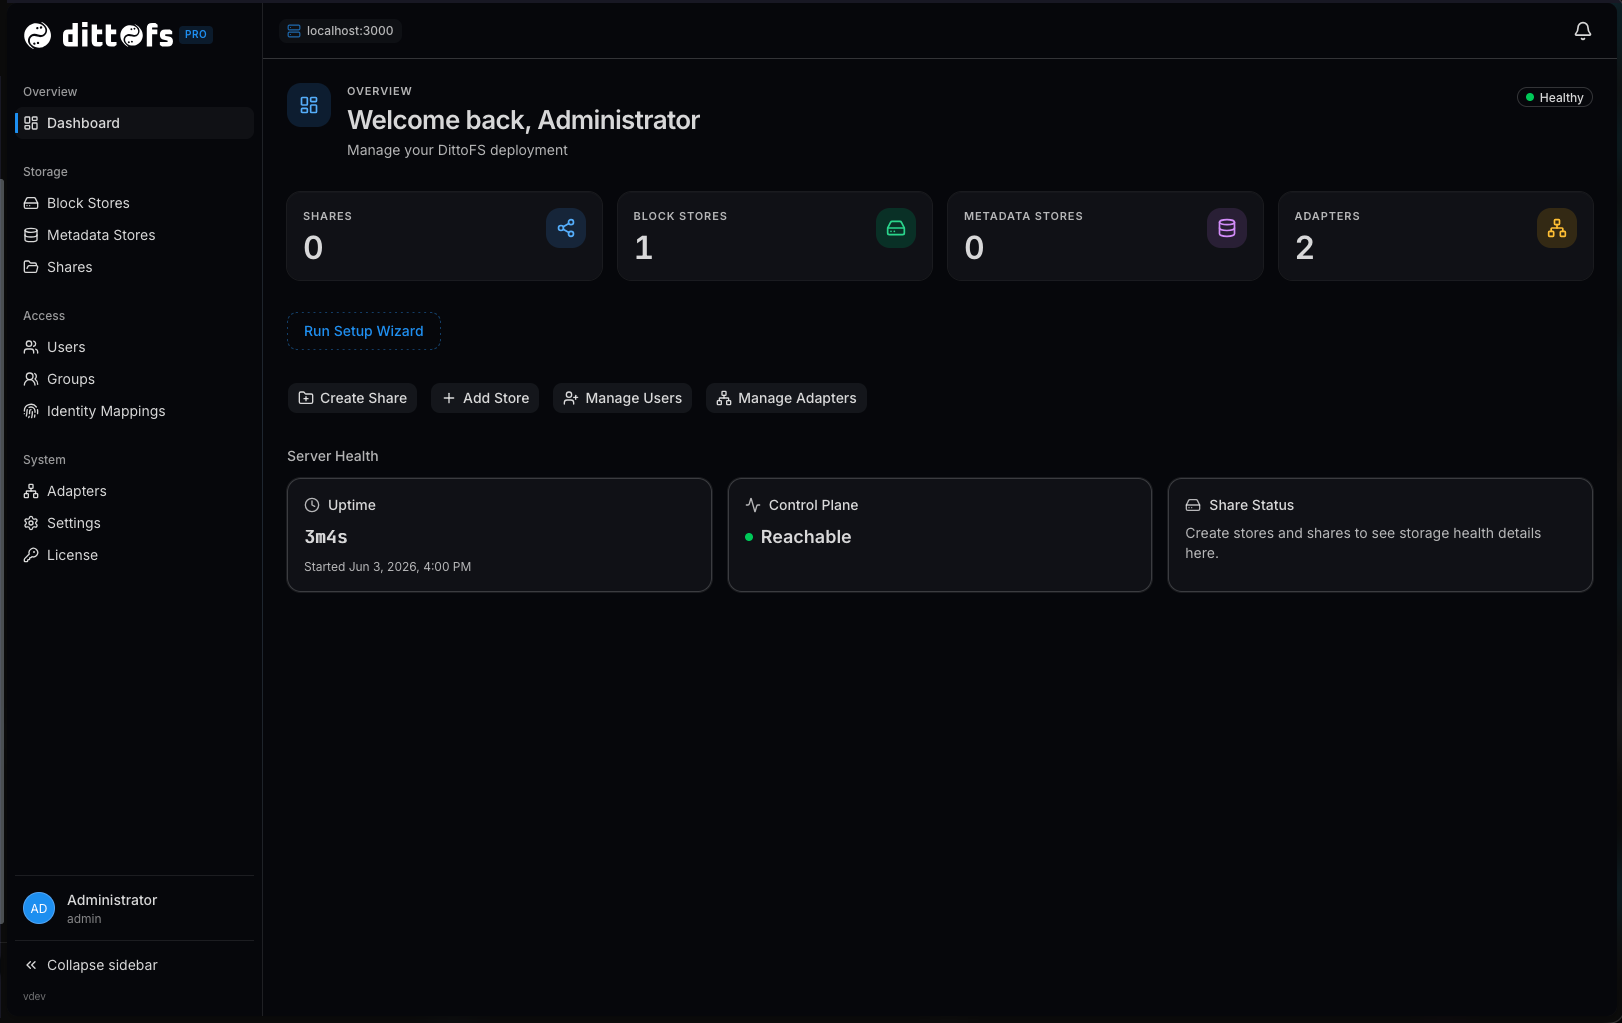
Task: Click the Reachable status text
Action: point(806,537)
